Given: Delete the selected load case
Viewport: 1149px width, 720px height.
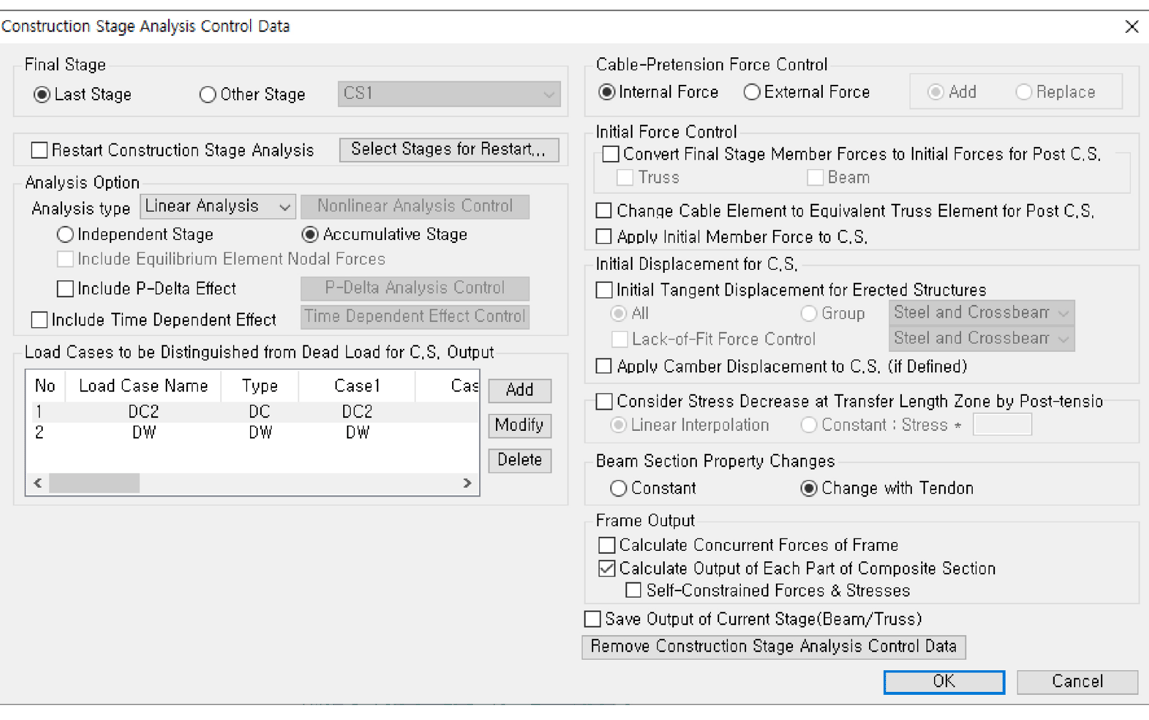Looking at the screenshot, I should [x=519, y=460].
